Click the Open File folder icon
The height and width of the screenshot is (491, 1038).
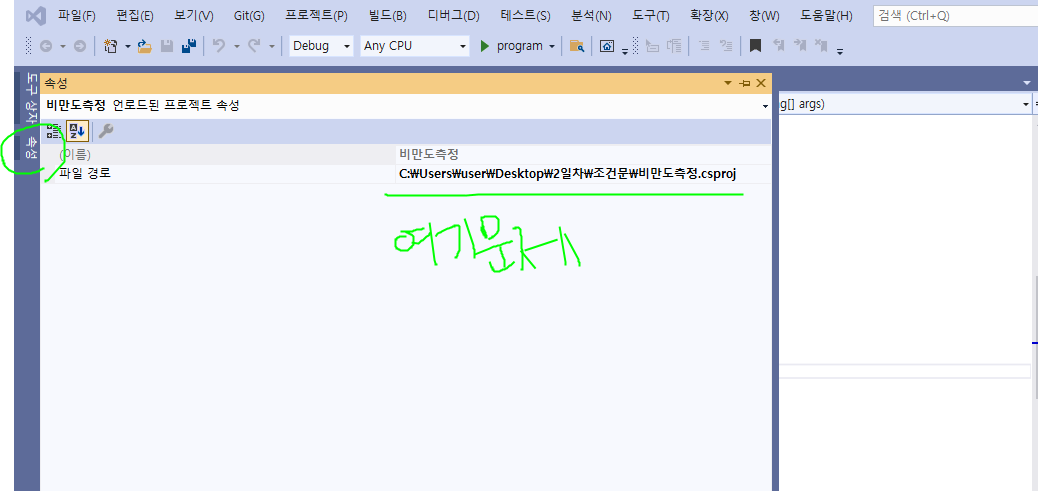(144, 46)
